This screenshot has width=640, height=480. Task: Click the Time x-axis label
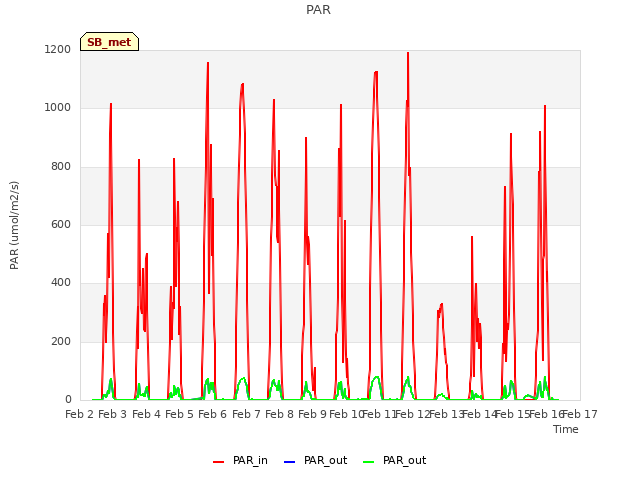click(566, 429)
